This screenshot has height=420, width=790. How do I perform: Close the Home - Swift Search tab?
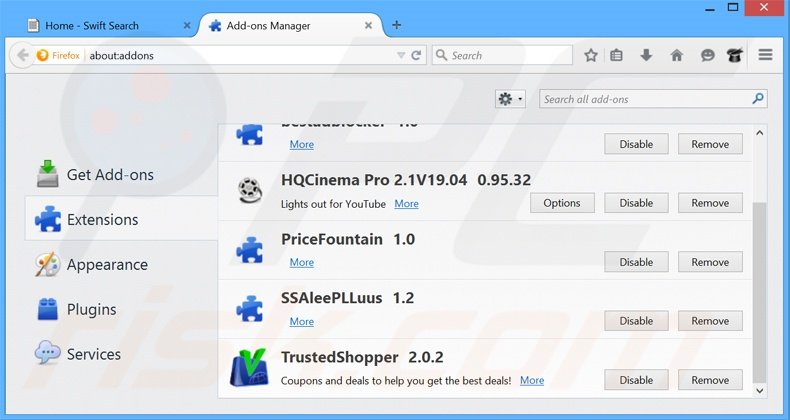pyautogui.click(x=187, y=25)
